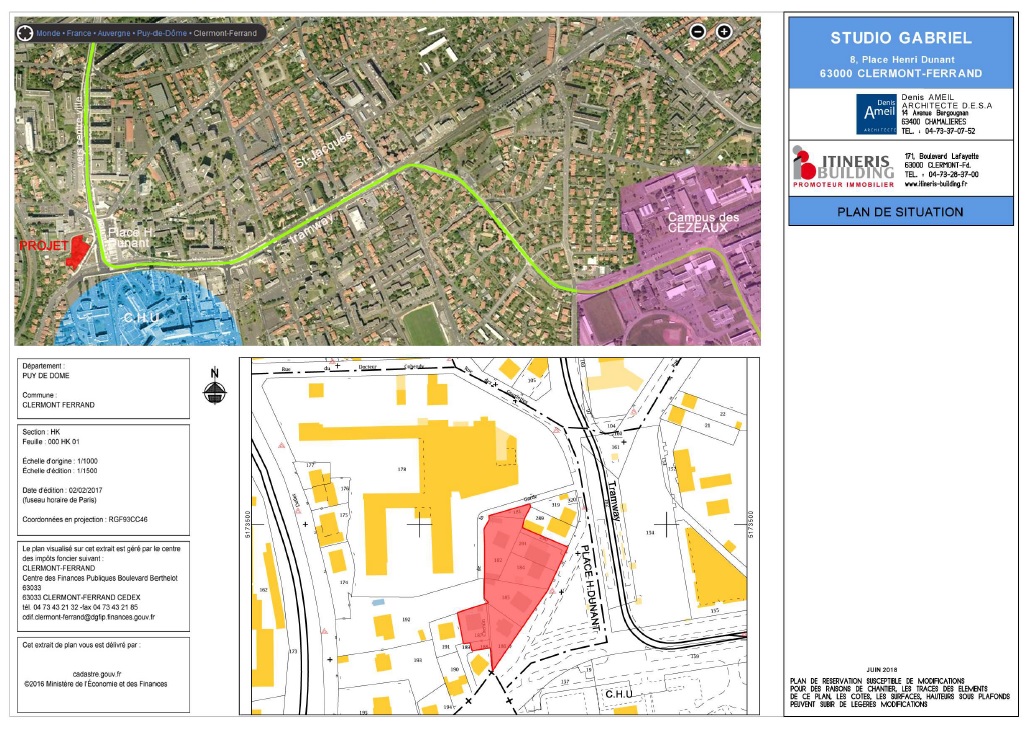Viewport: 1033px width, 729px height.
Task: Open Puy-de-Dôme breadcrumb link
Action: click(162, 33)
